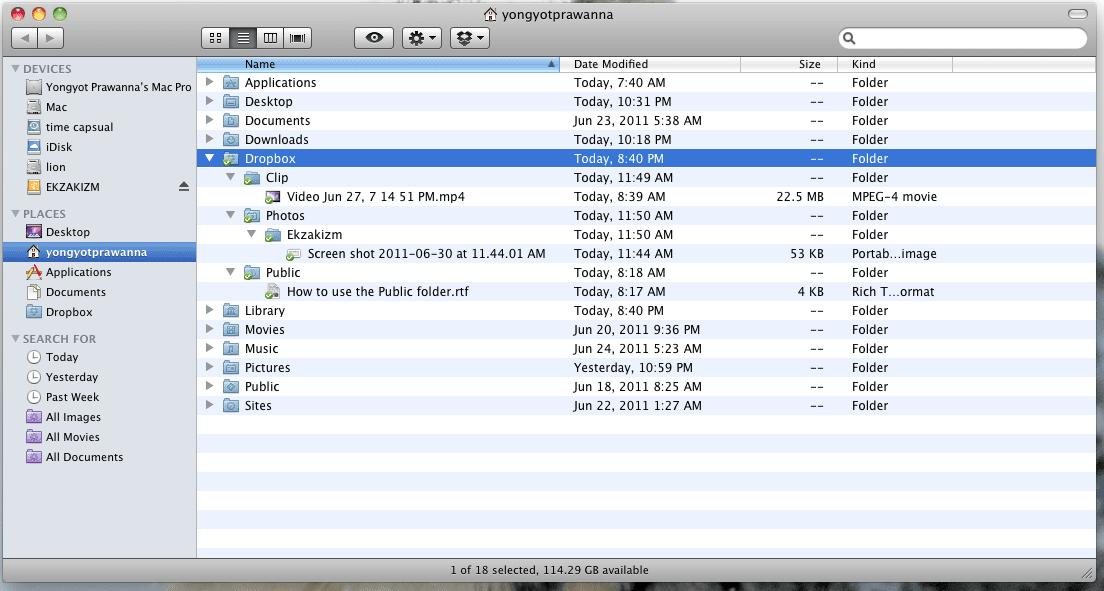Collapse the SEARCH FOR sidebar section

click(15, 339)
